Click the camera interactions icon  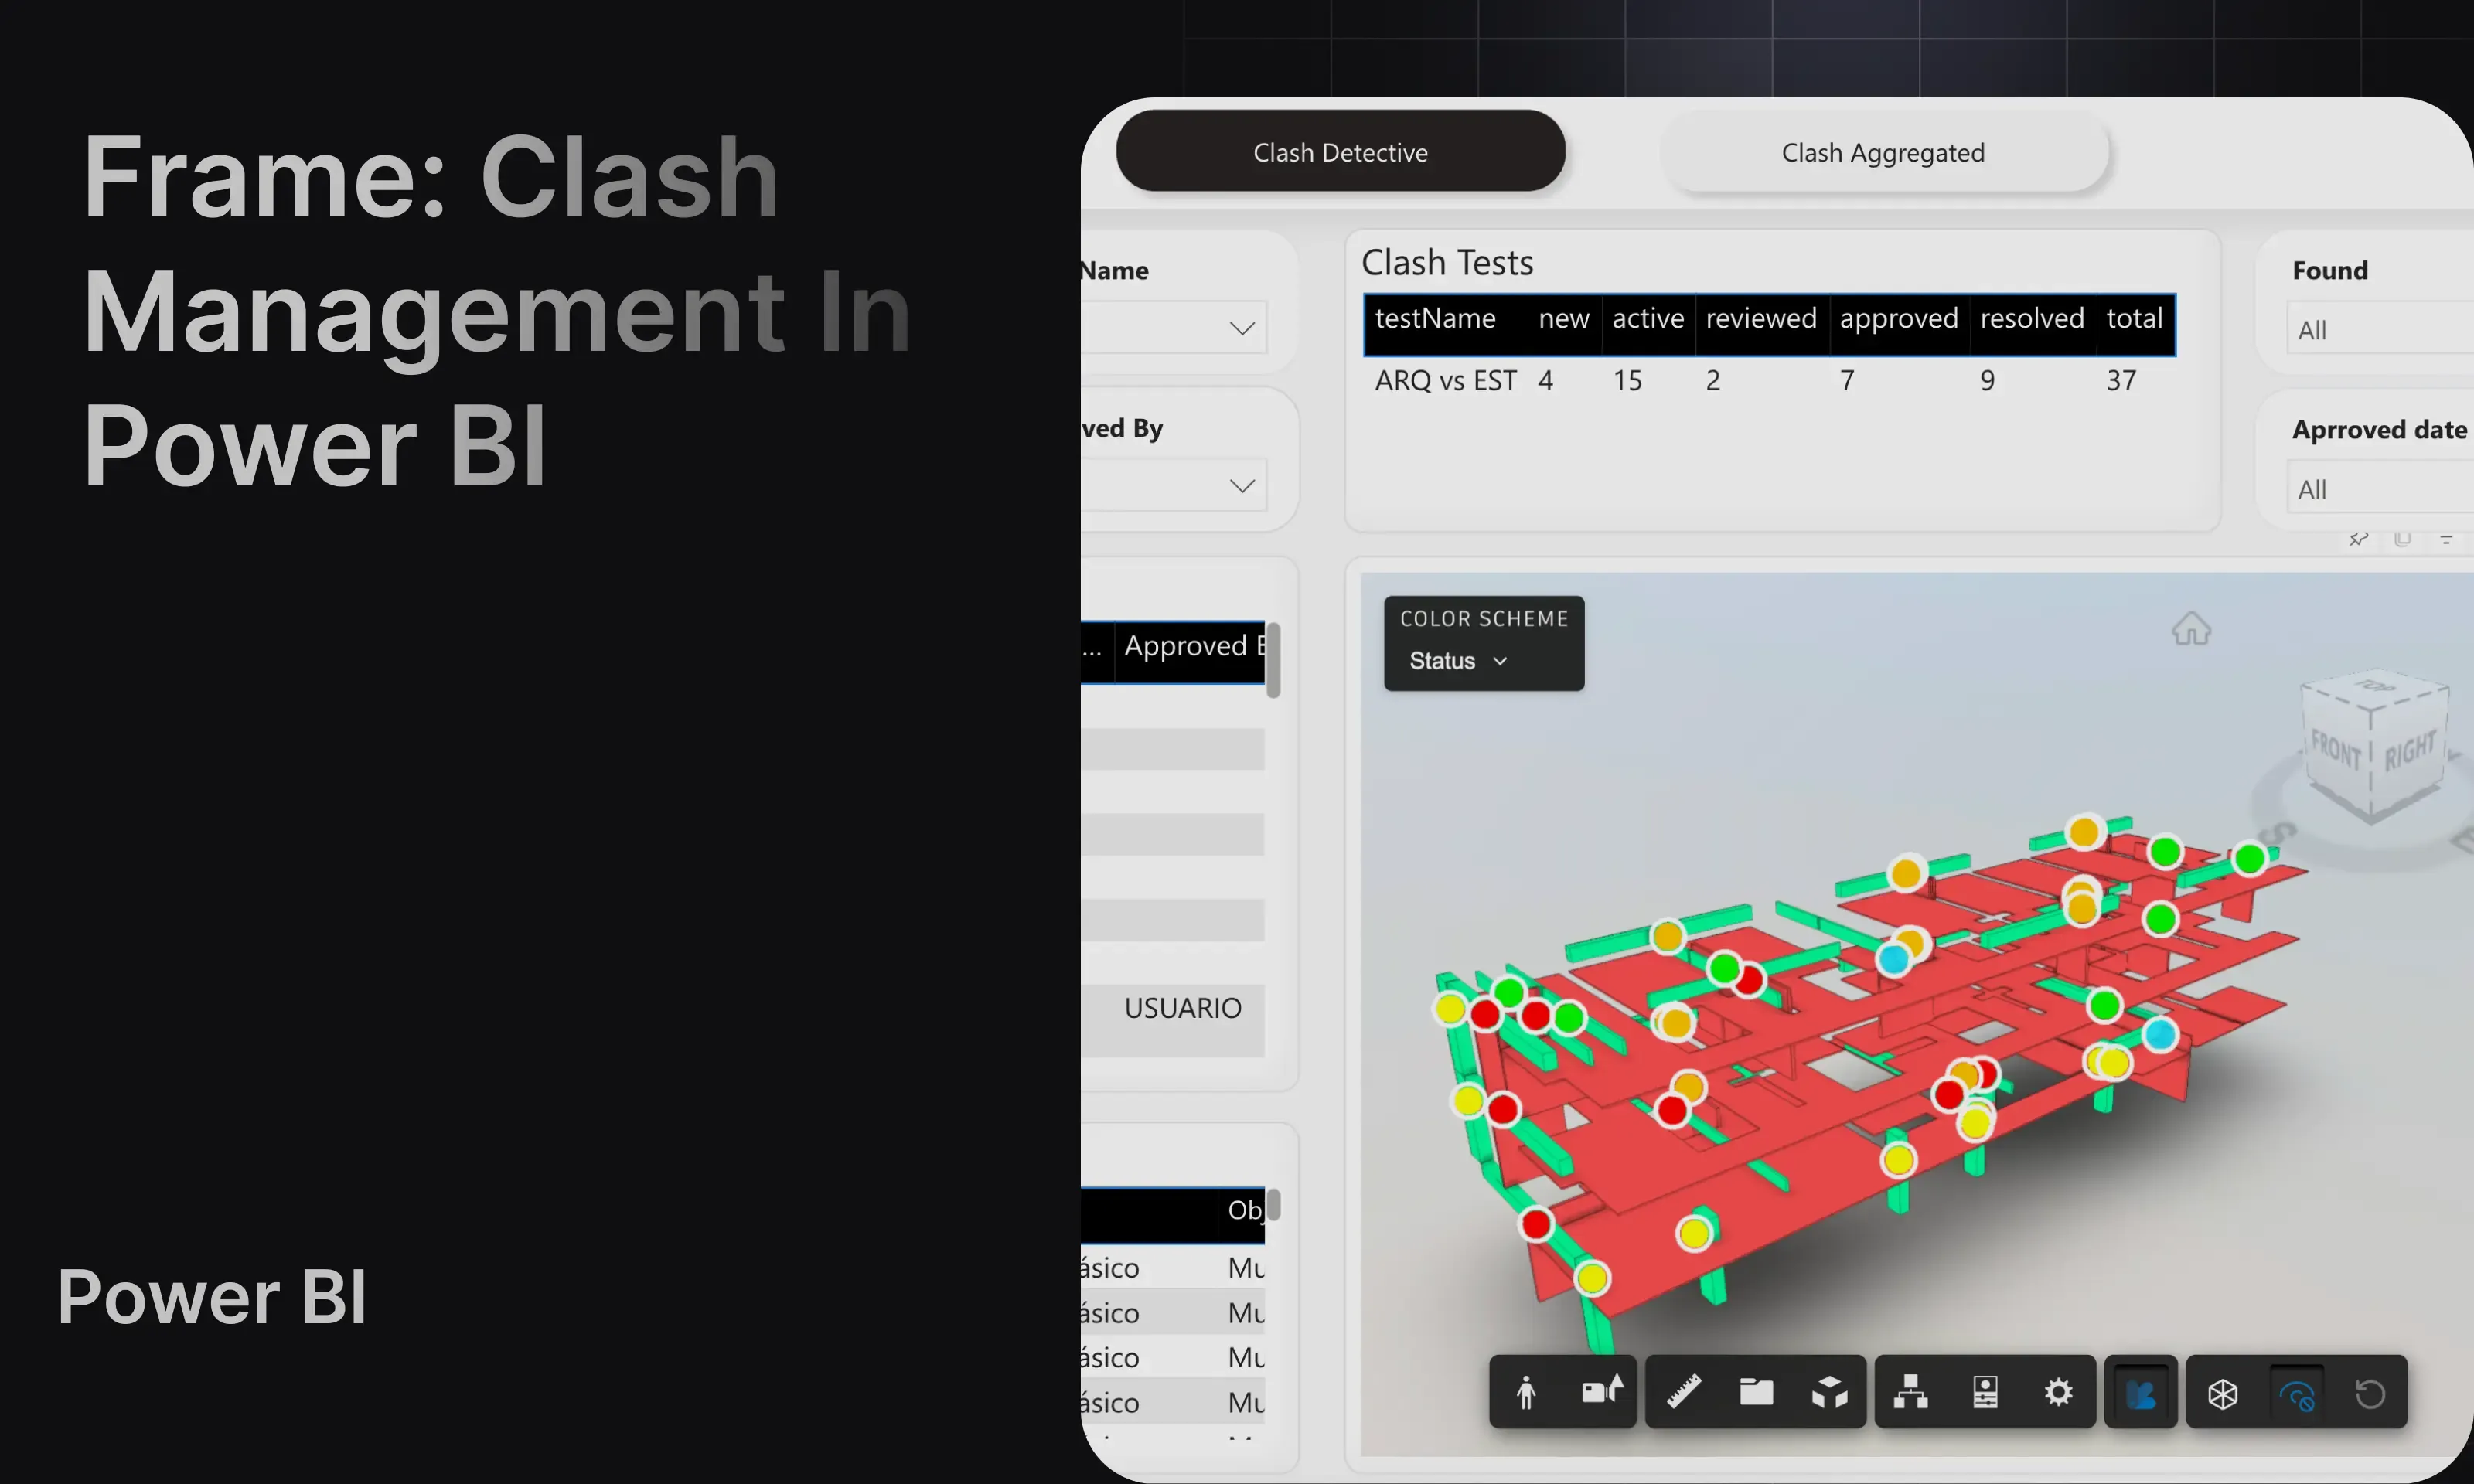[1601, 1392]
